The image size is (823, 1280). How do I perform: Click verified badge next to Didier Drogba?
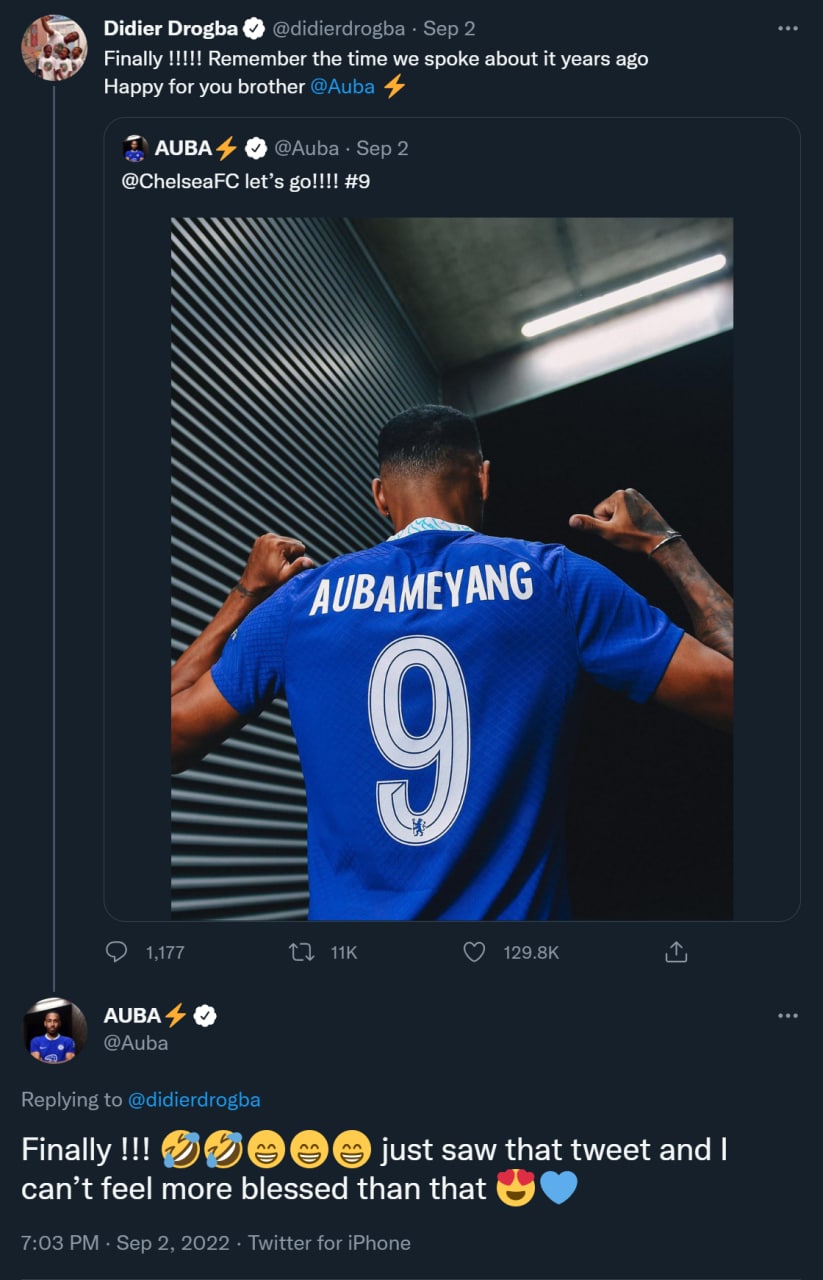click(x=254, y=30)
